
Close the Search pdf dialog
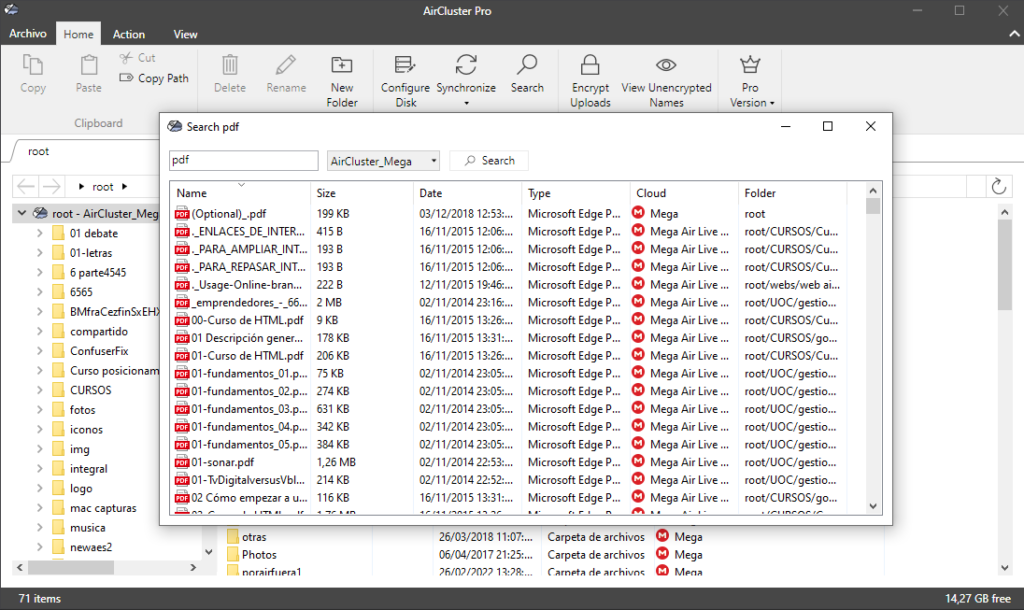(x=871, y=126)
